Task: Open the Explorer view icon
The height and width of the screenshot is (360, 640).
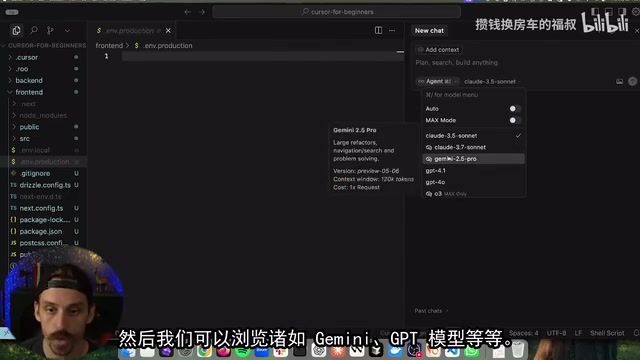Action: tap(16, 30)
